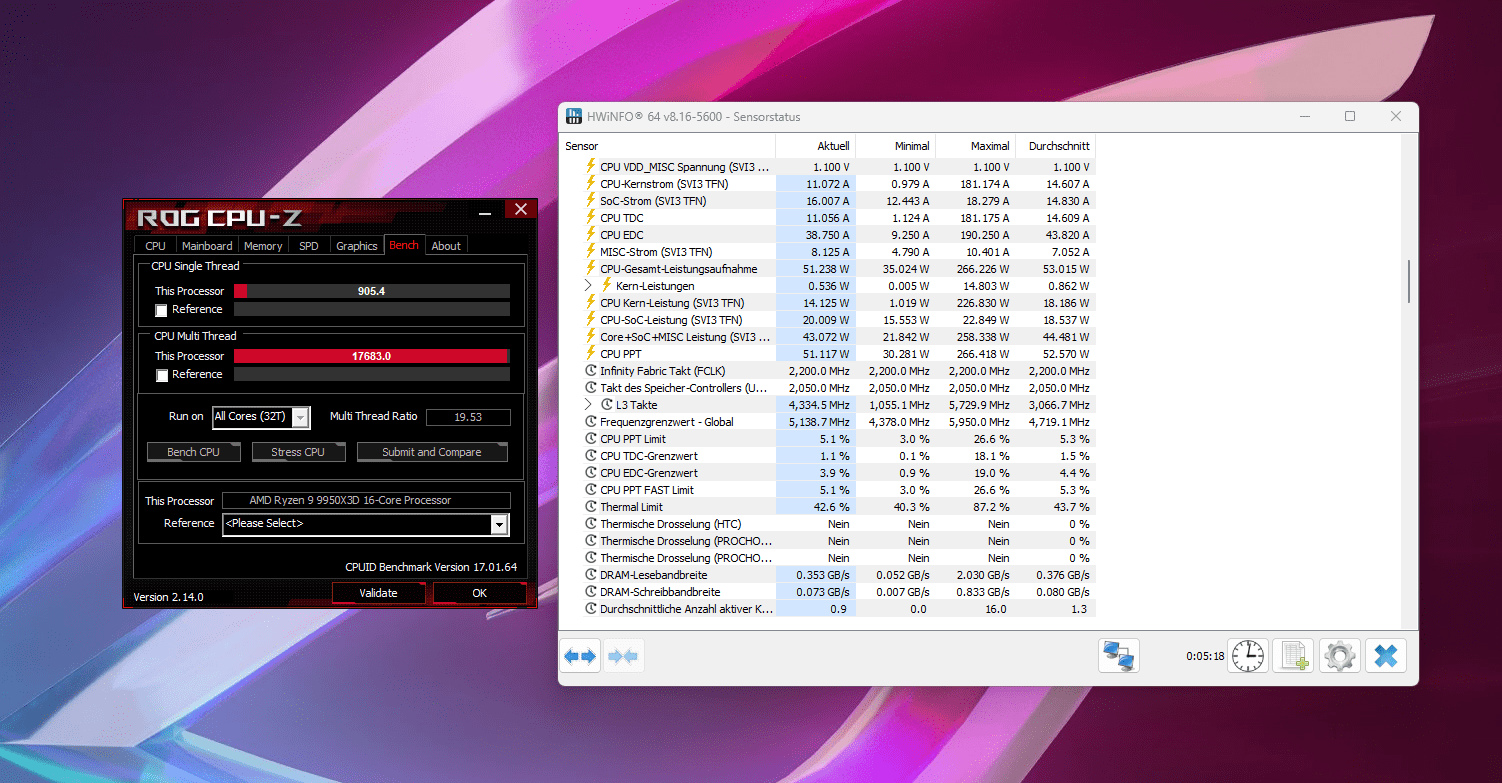Maximize the HWiNFO Sensorstatus window

pyautogui.click(x=1350, y=116)
